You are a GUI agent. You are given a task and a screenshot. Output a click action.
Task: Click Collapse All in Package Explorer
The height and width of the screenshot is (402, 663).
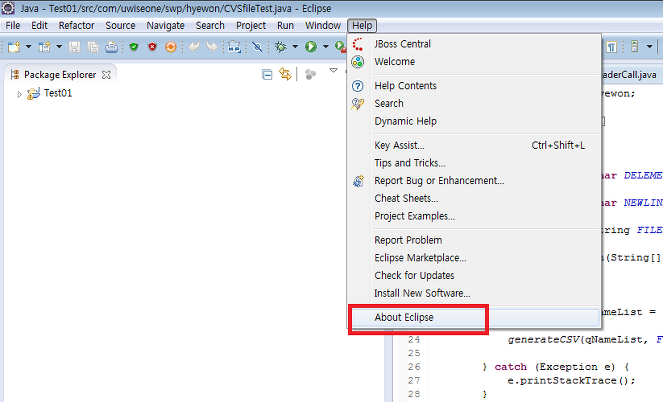click(267, 75)
